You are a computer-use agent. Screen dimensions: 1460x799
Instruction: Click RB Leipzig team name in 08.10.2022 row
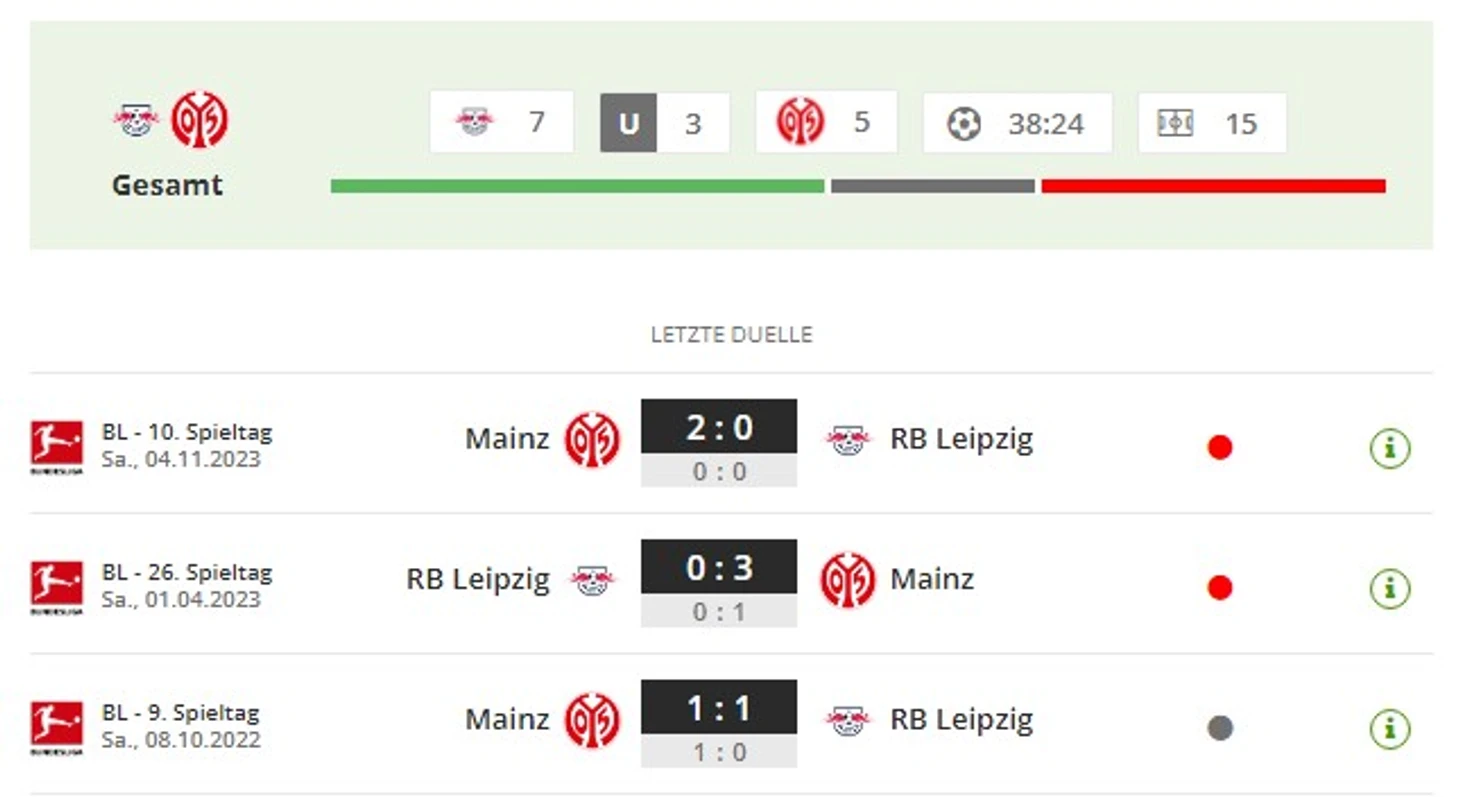click(961, 719)
